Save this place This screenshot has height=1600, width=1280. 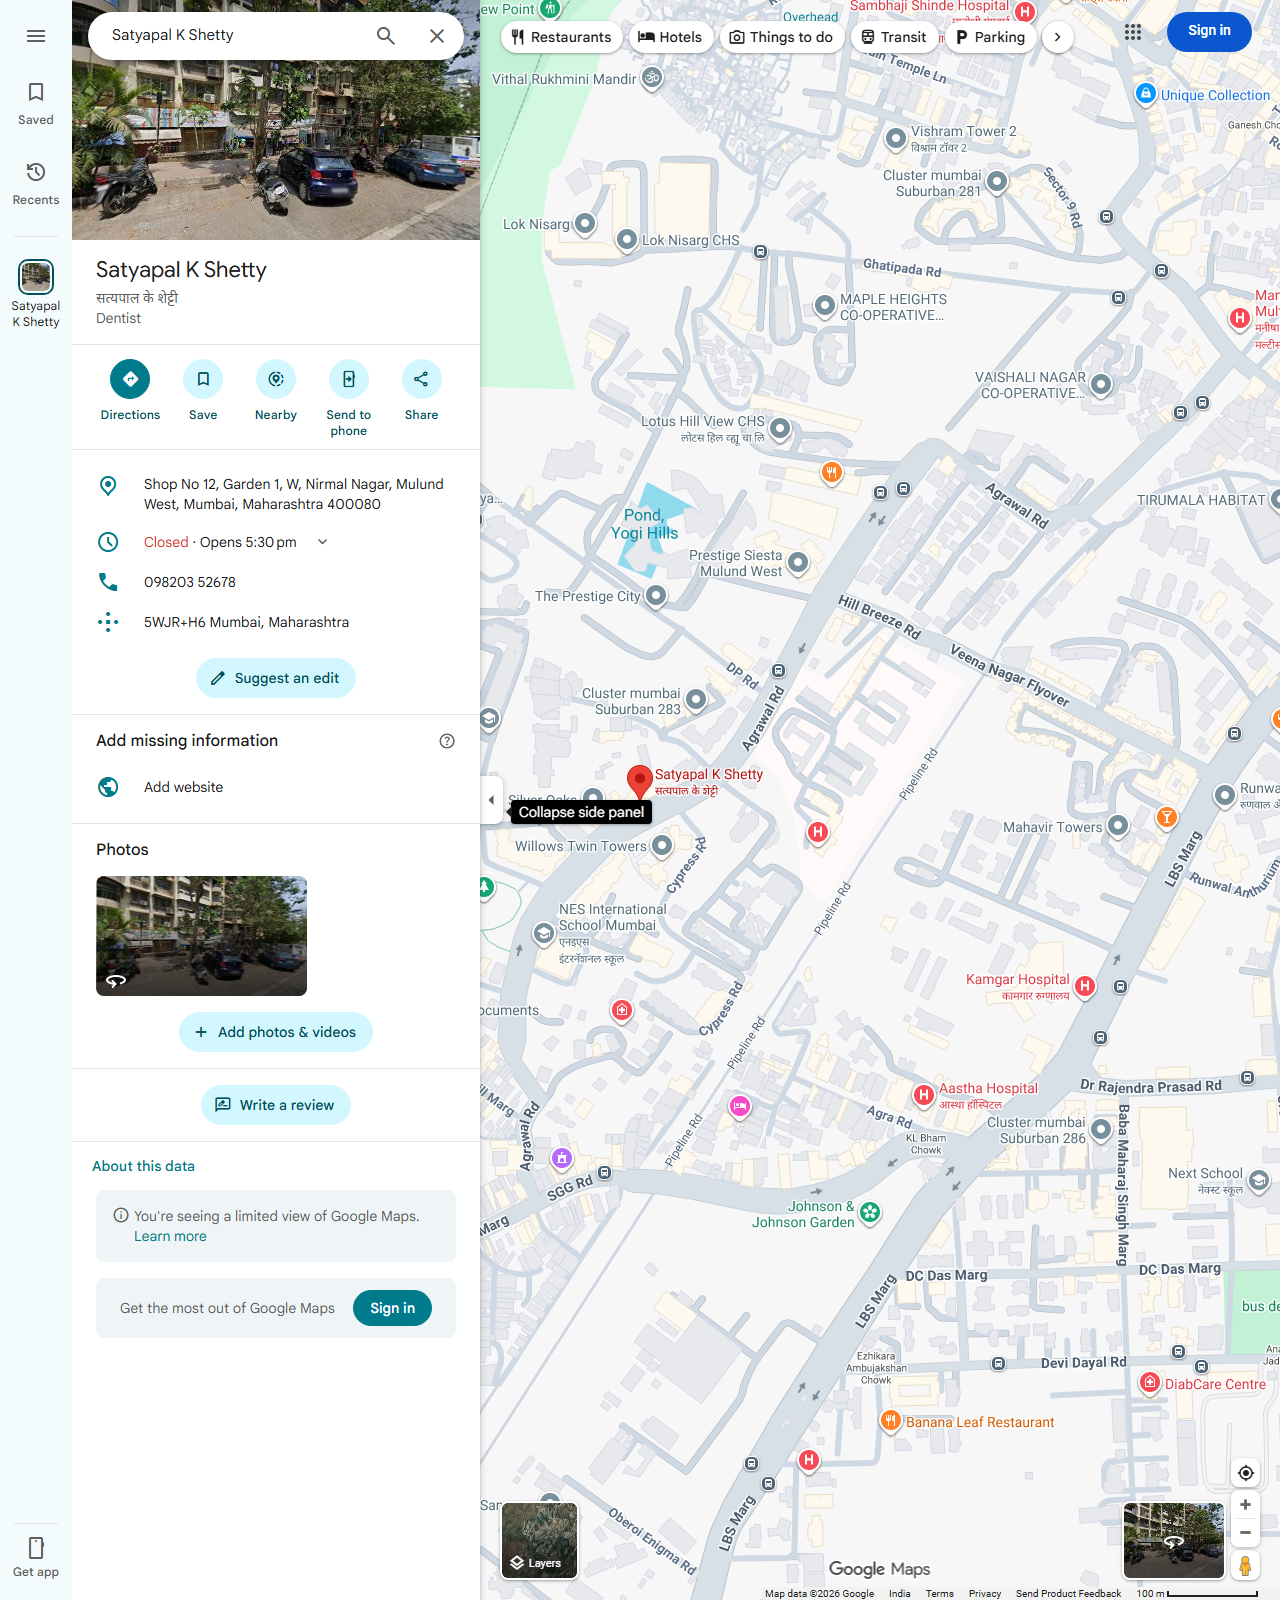pos(203,390)
